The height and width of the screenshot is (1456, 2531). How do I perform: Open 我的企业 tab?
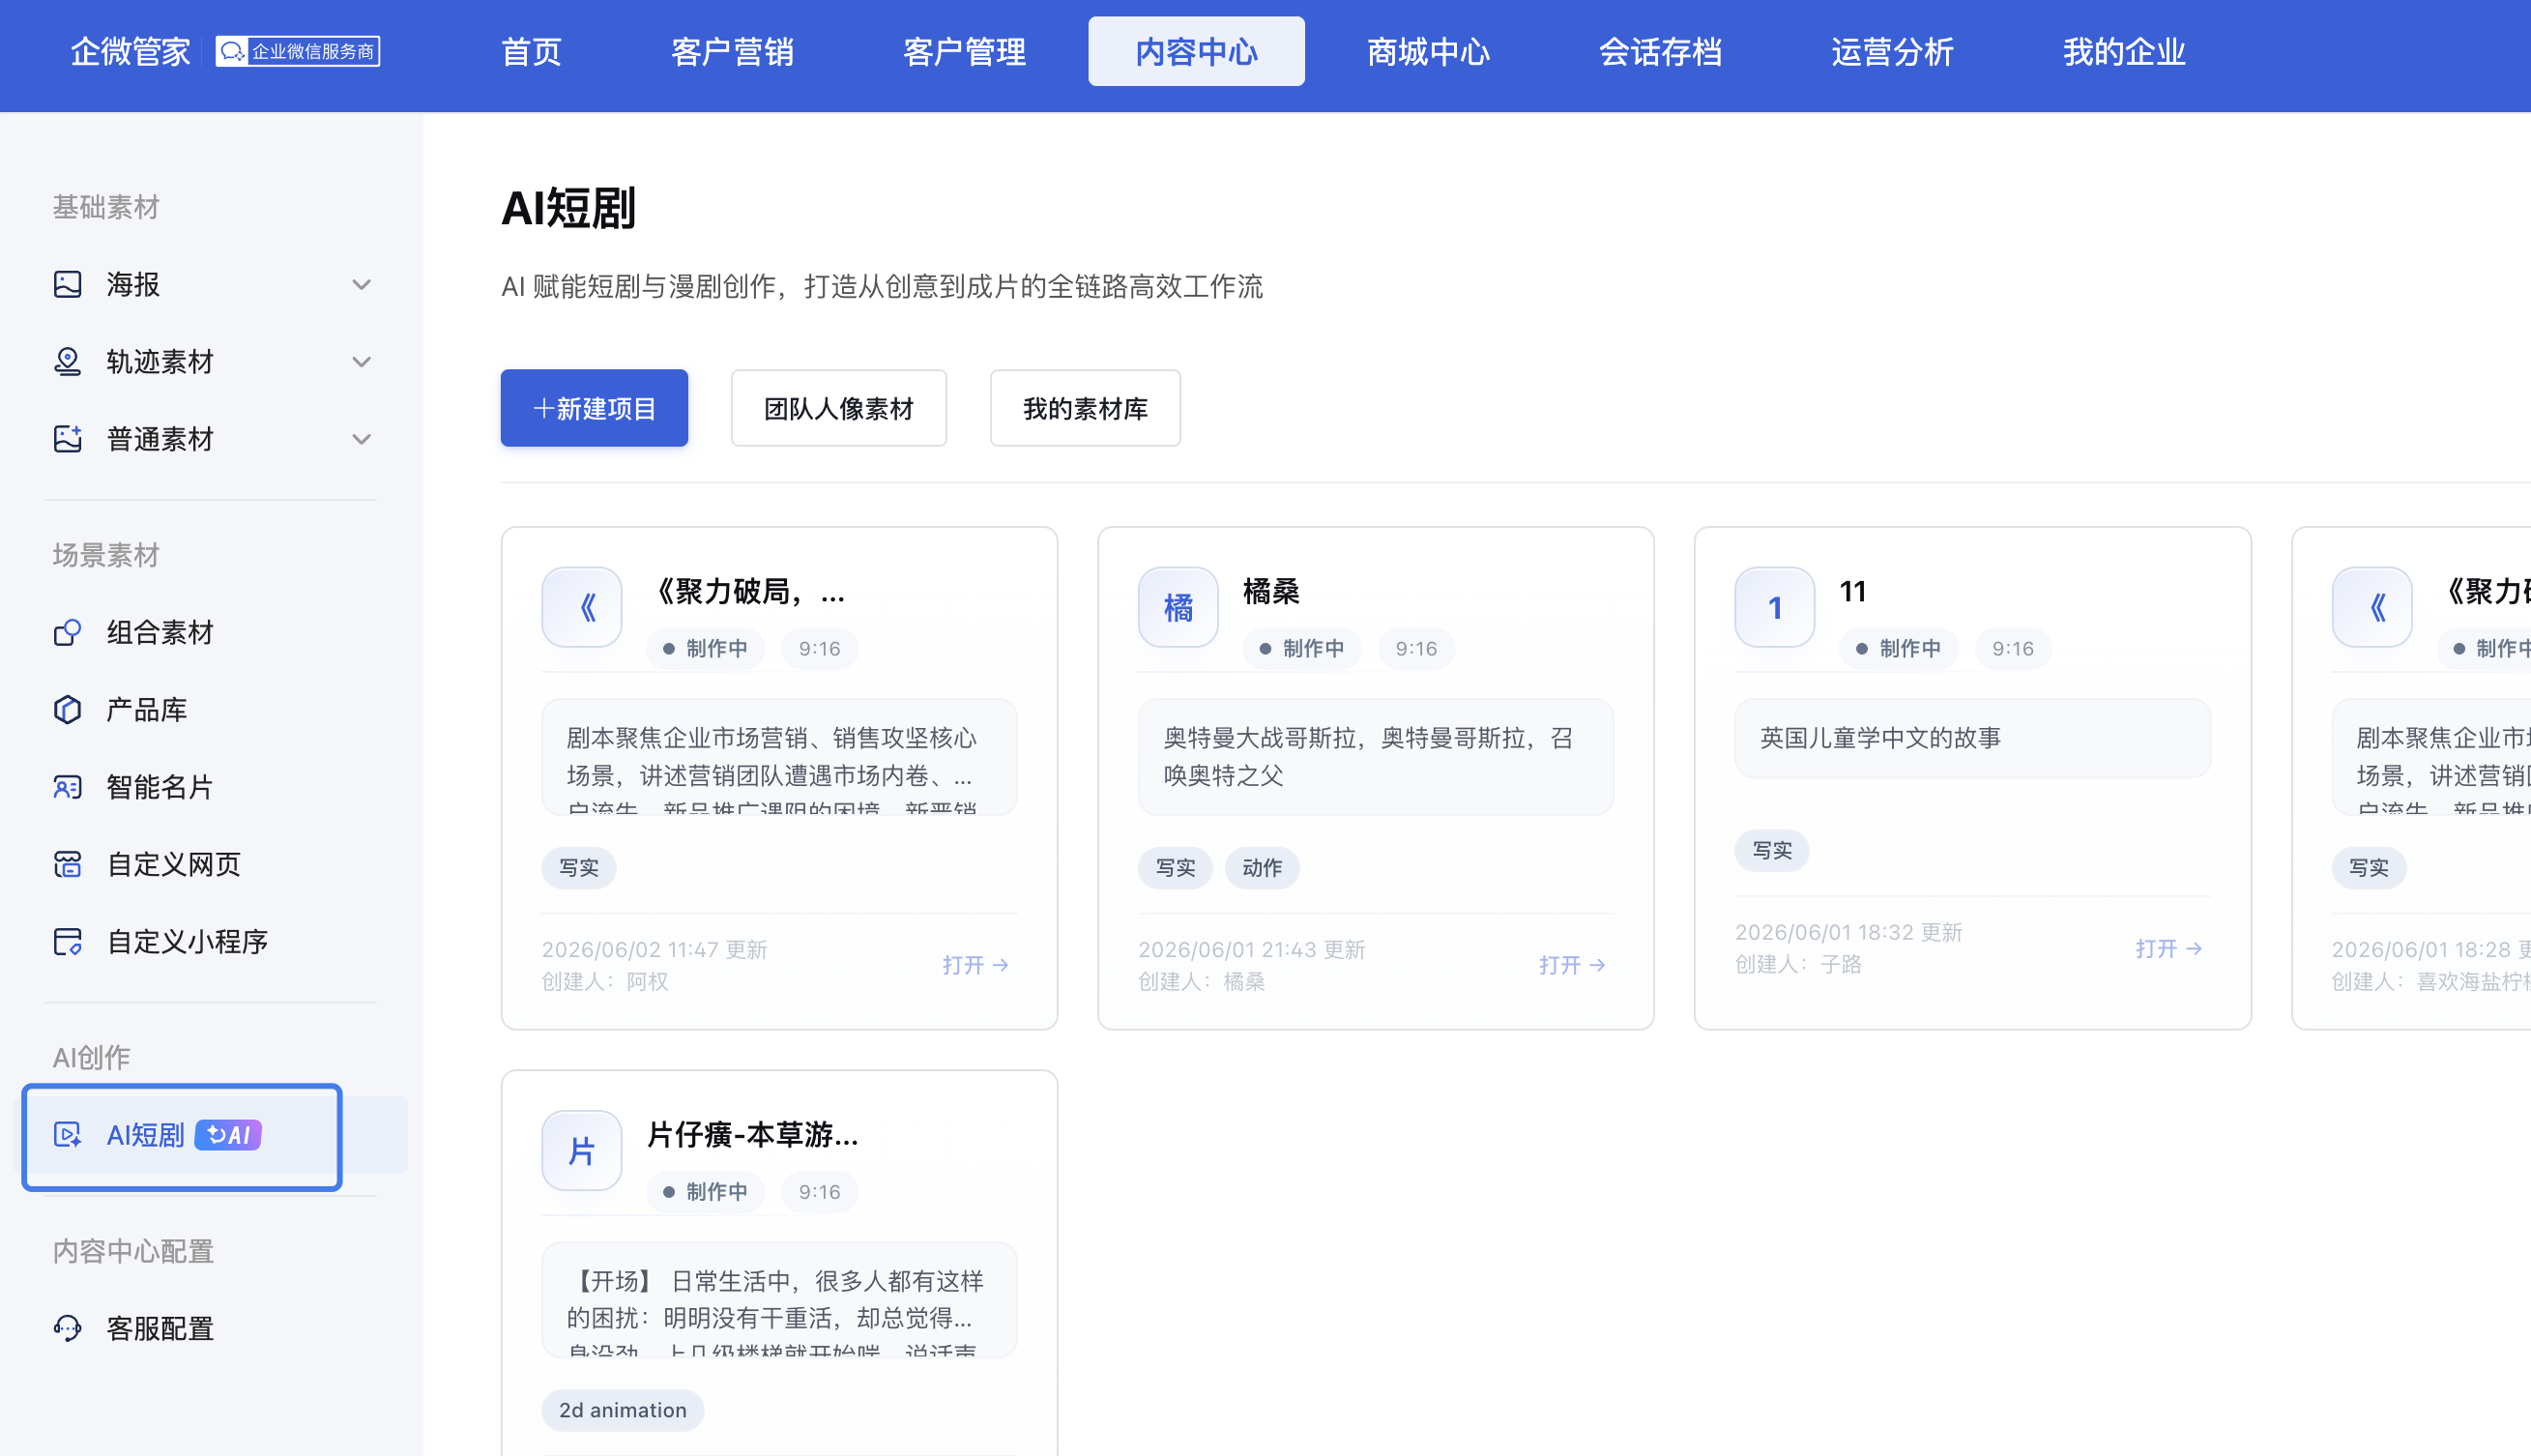(2124, 52)
